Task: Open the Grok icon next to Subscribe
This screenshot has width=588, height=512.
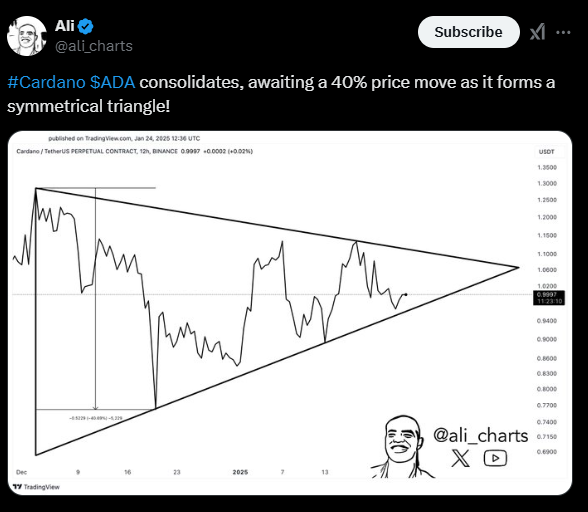Action: pos(537,32)
